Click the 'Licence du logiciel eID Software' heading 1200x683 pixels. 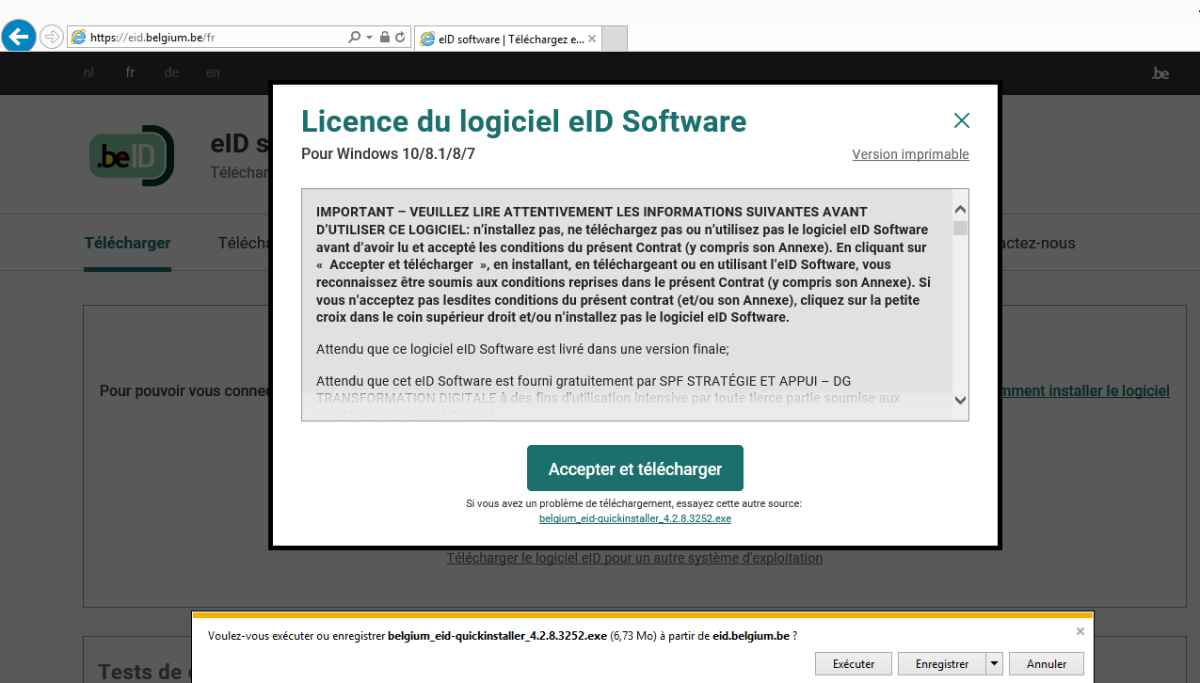pyautogui.click(x=524, y=121)
